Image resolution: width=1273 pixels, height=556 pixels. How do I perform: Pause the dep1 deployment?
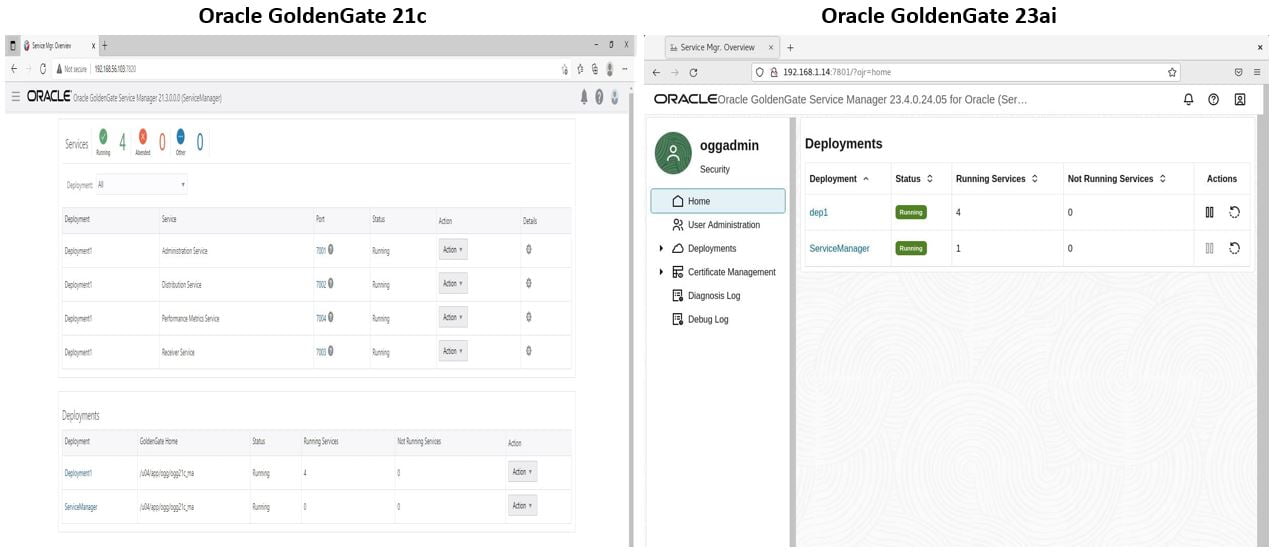1209,212
